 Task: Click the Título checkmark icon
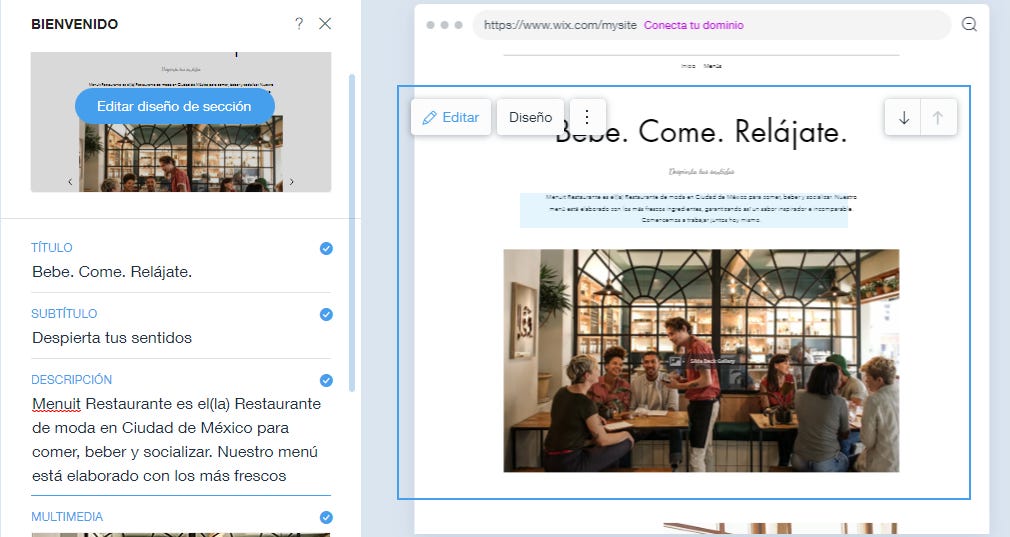(327, 249)
